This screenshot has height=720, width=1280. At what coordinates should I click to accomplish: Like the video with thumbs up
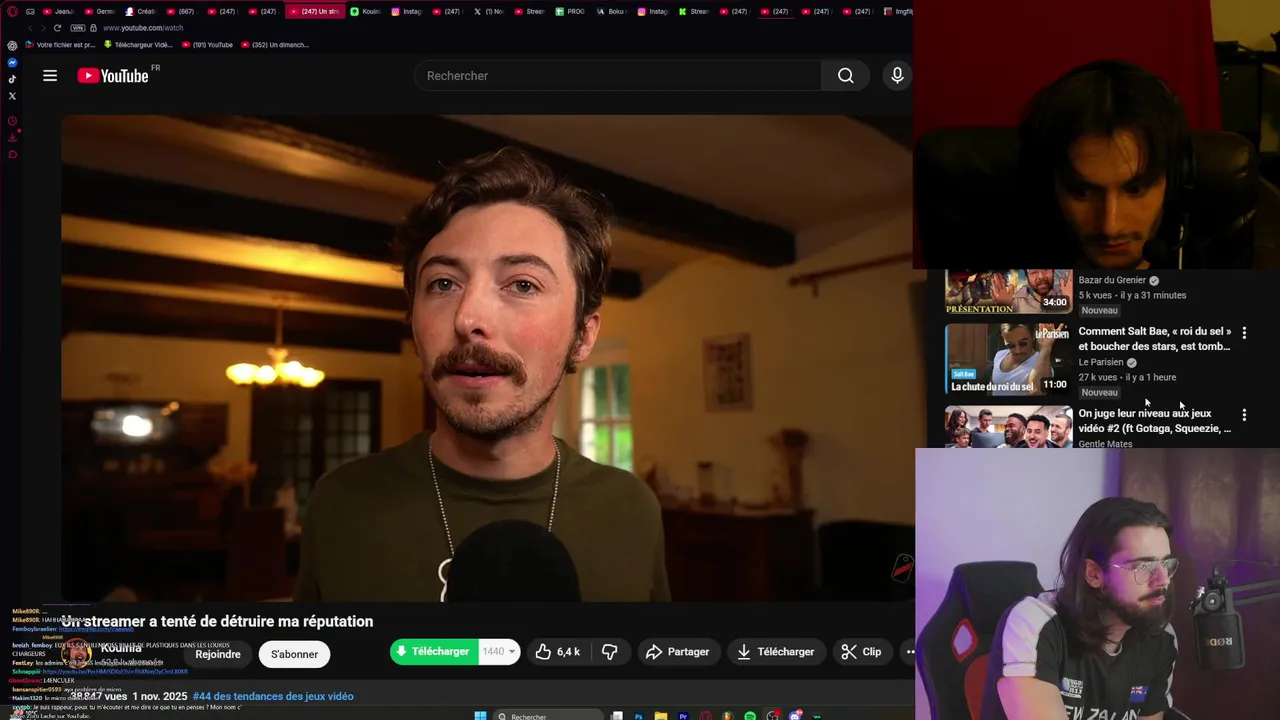coord(557,652)
